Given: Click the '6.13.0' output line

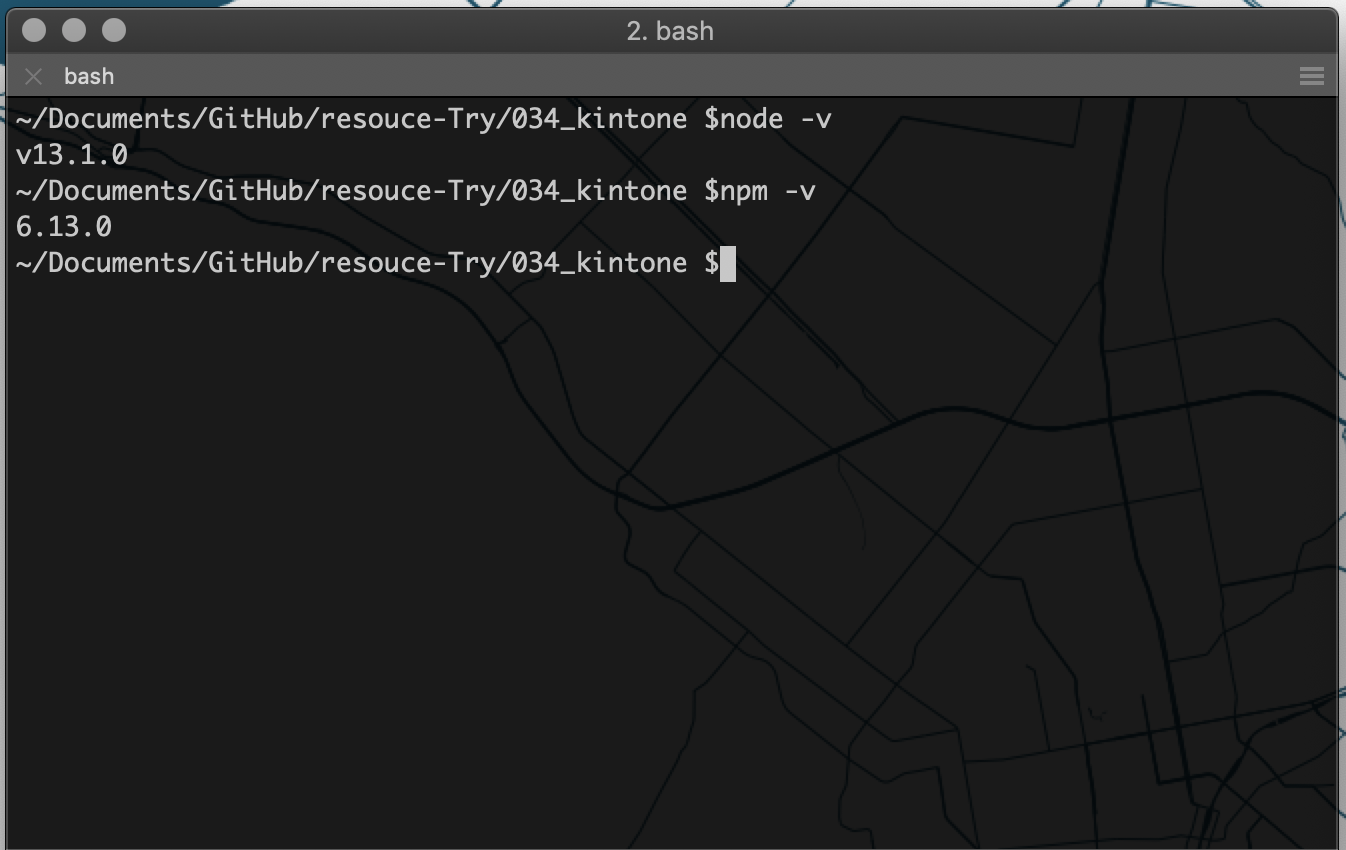Looking at the screenshot, I should (64, 227).
